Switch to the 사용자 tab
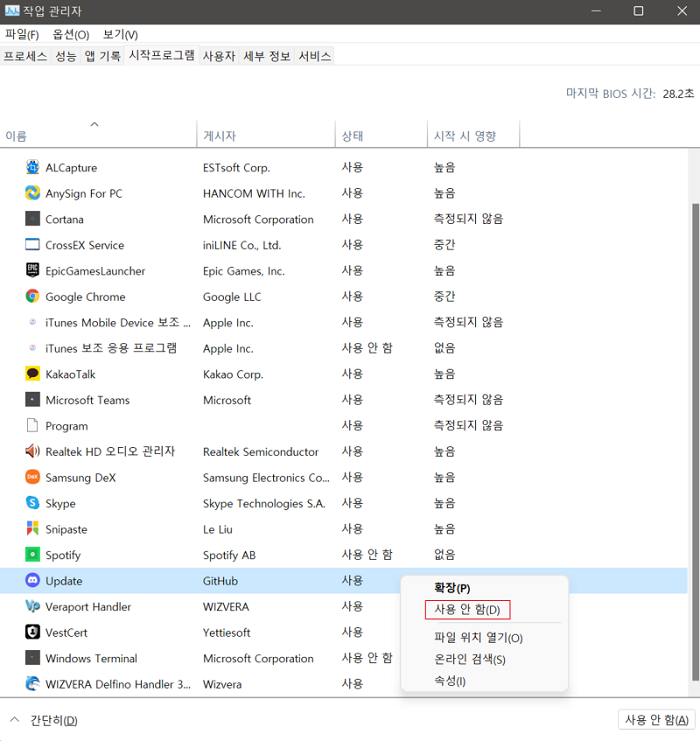The image size is (700, 741). tap(219, 56)
